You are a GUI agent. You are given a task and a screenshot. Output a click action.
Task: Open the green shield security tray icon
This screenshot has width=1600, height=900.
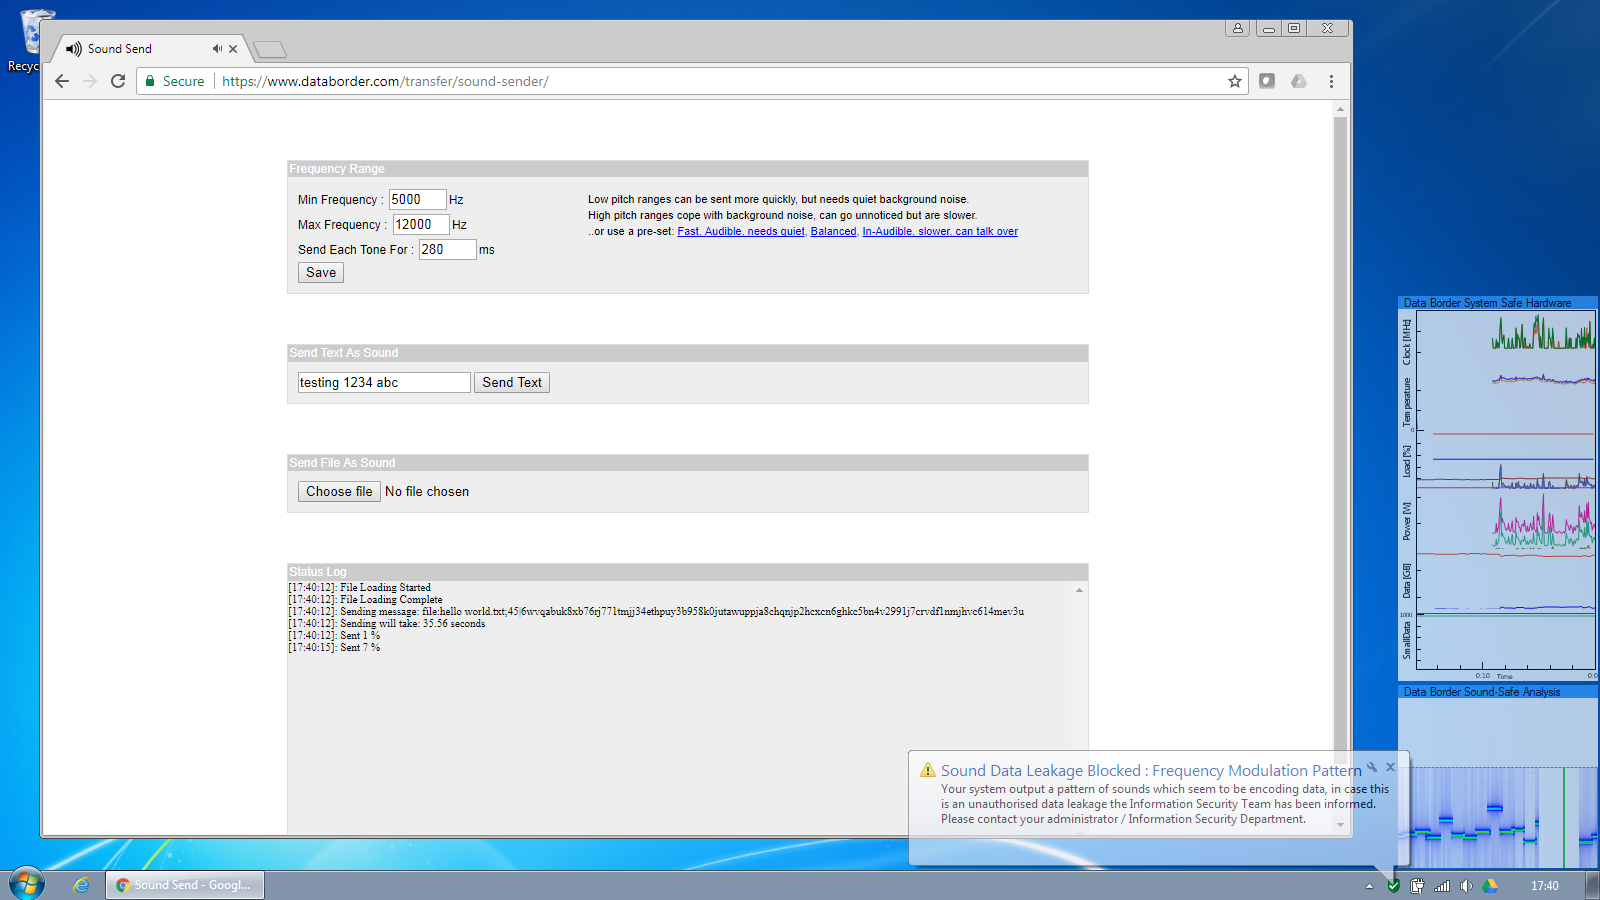(1393, 885)
